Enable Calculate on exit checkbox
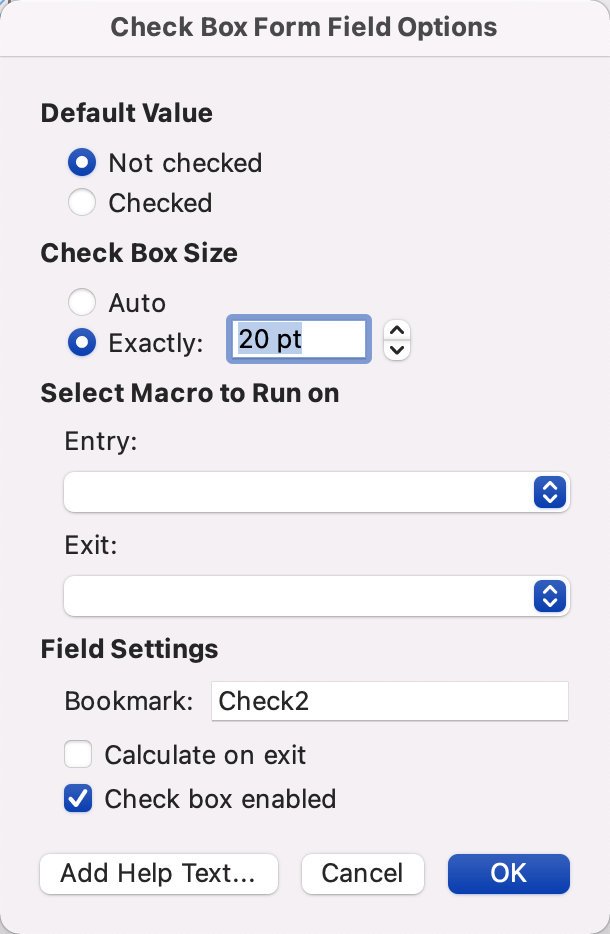610x934 pixels. pyautogui.click(x=78, y=755)
